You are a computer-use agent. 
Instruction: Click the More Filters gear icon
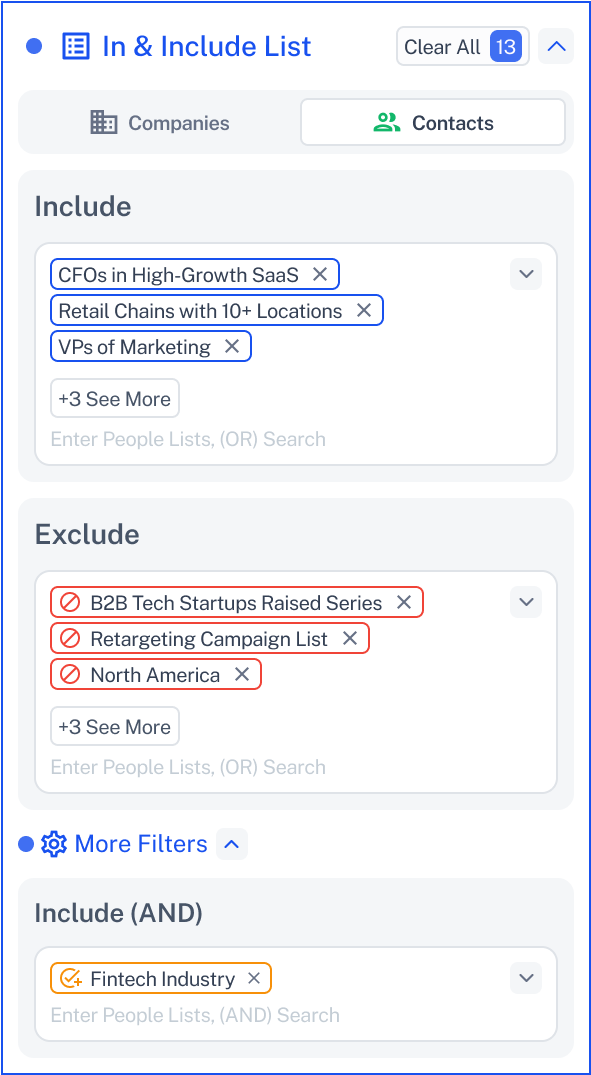[x=53, y=844]
